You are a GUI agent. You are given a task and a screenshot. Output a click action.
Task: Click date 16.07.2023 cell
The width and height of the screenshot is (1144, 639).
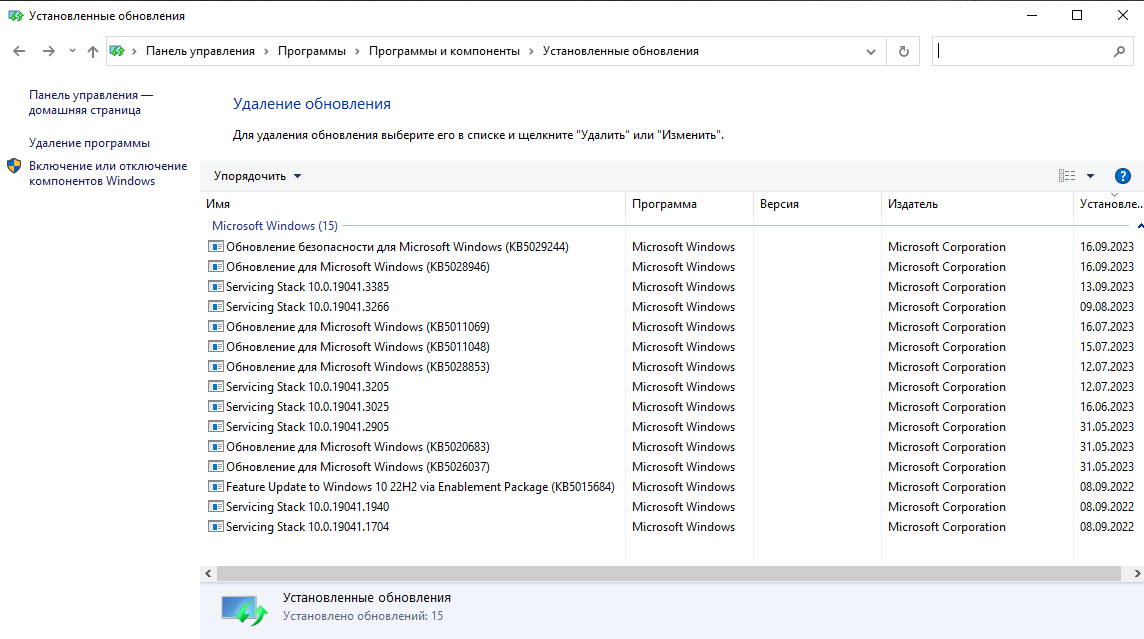click(x=1107, y=327)
